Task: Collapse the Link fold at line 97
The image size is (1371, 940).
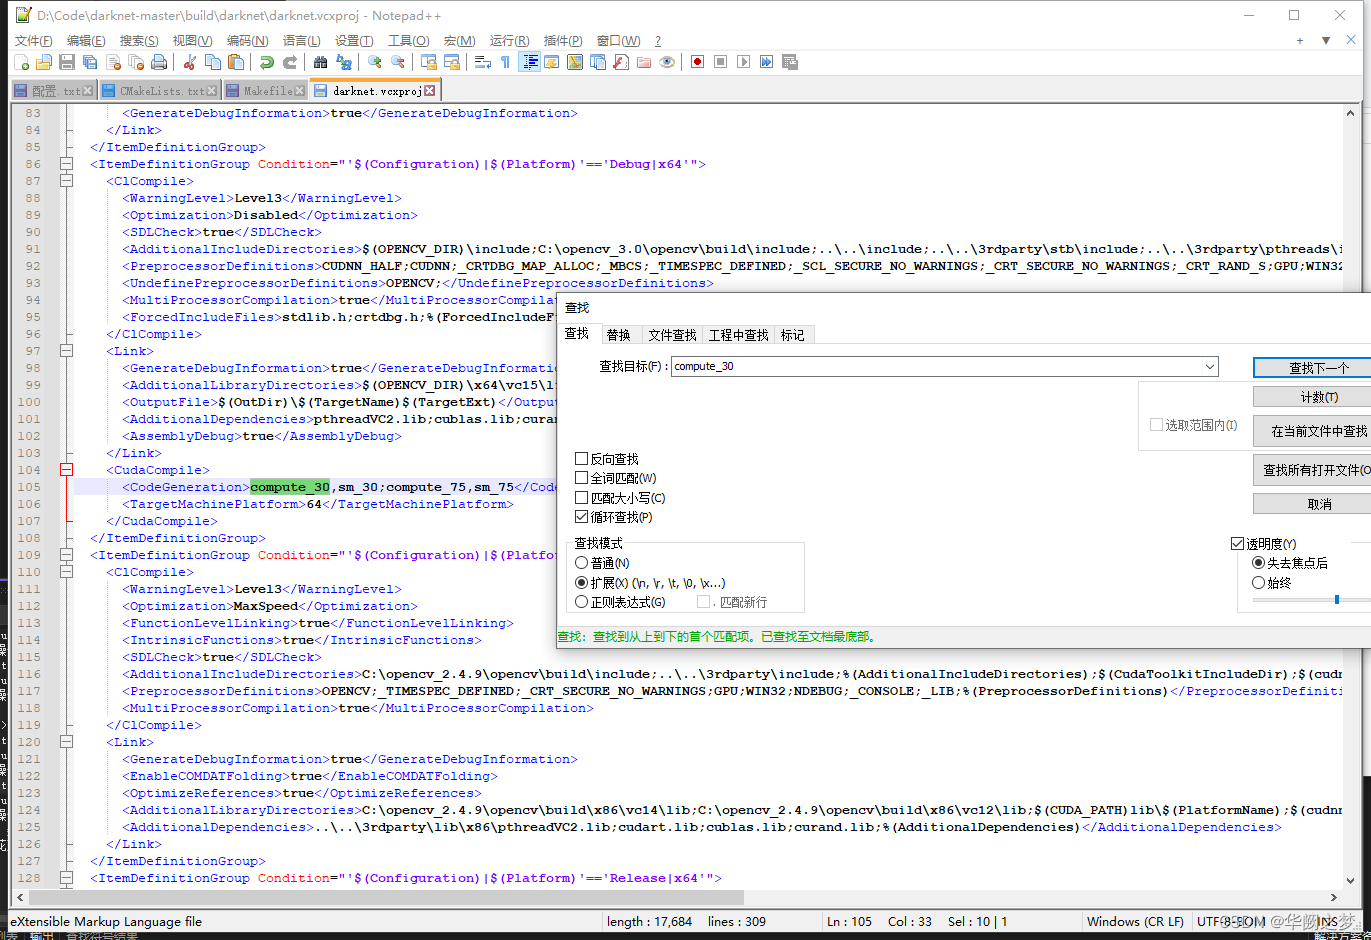Action: click(66, 351)
